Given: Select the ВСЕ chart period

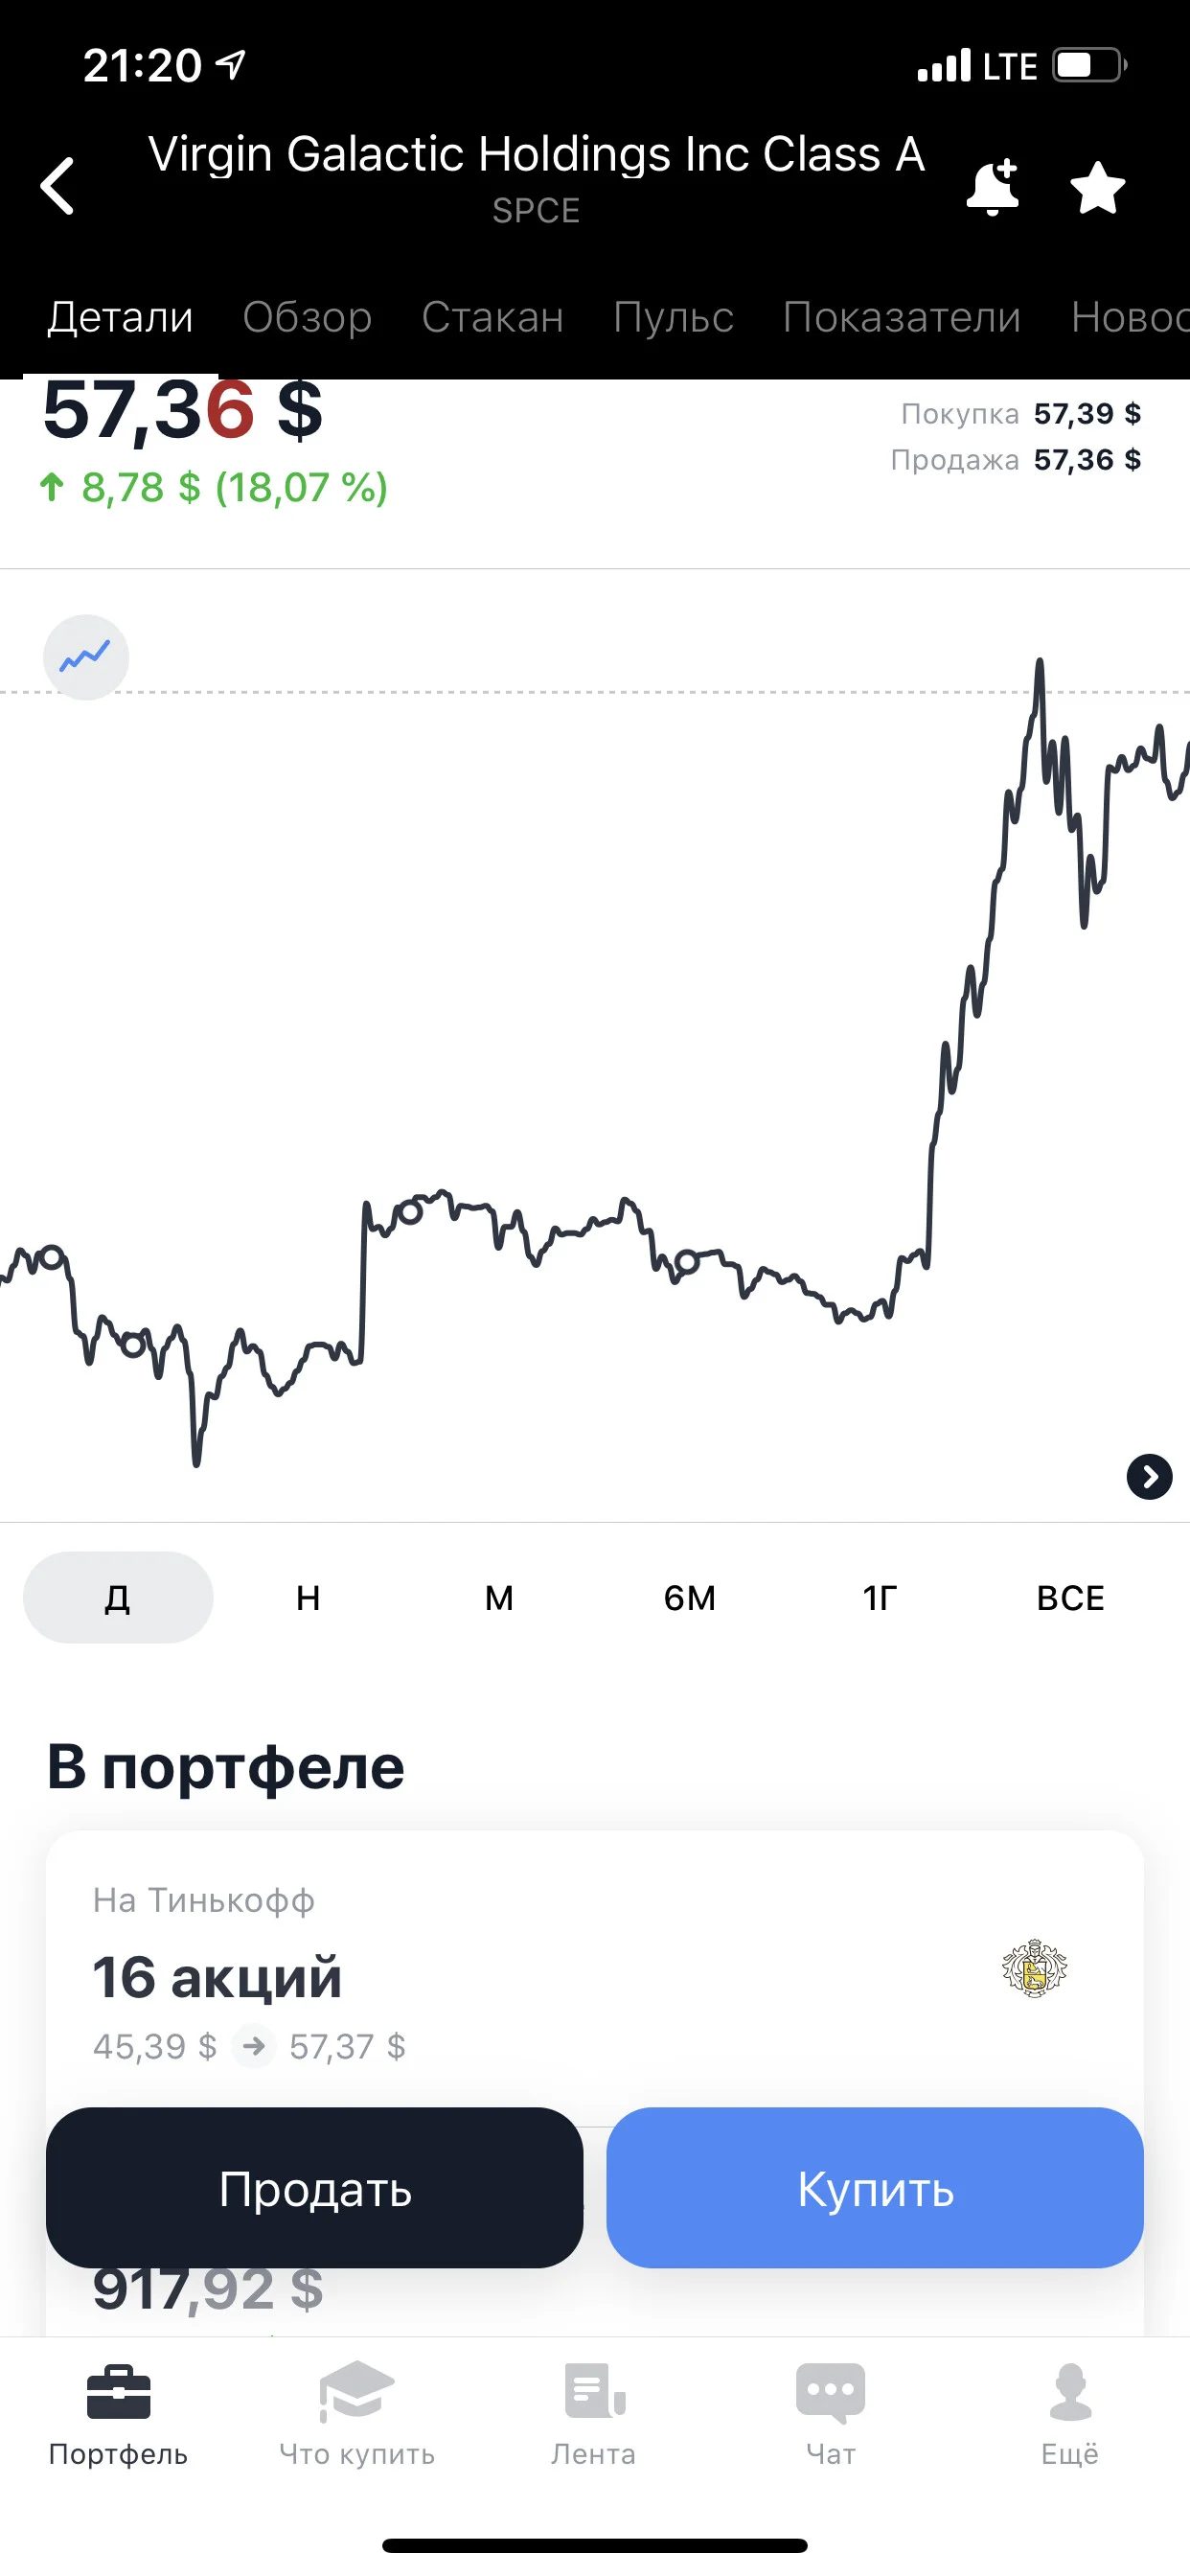Looking at the screenshot, I should point(1070,1597).
